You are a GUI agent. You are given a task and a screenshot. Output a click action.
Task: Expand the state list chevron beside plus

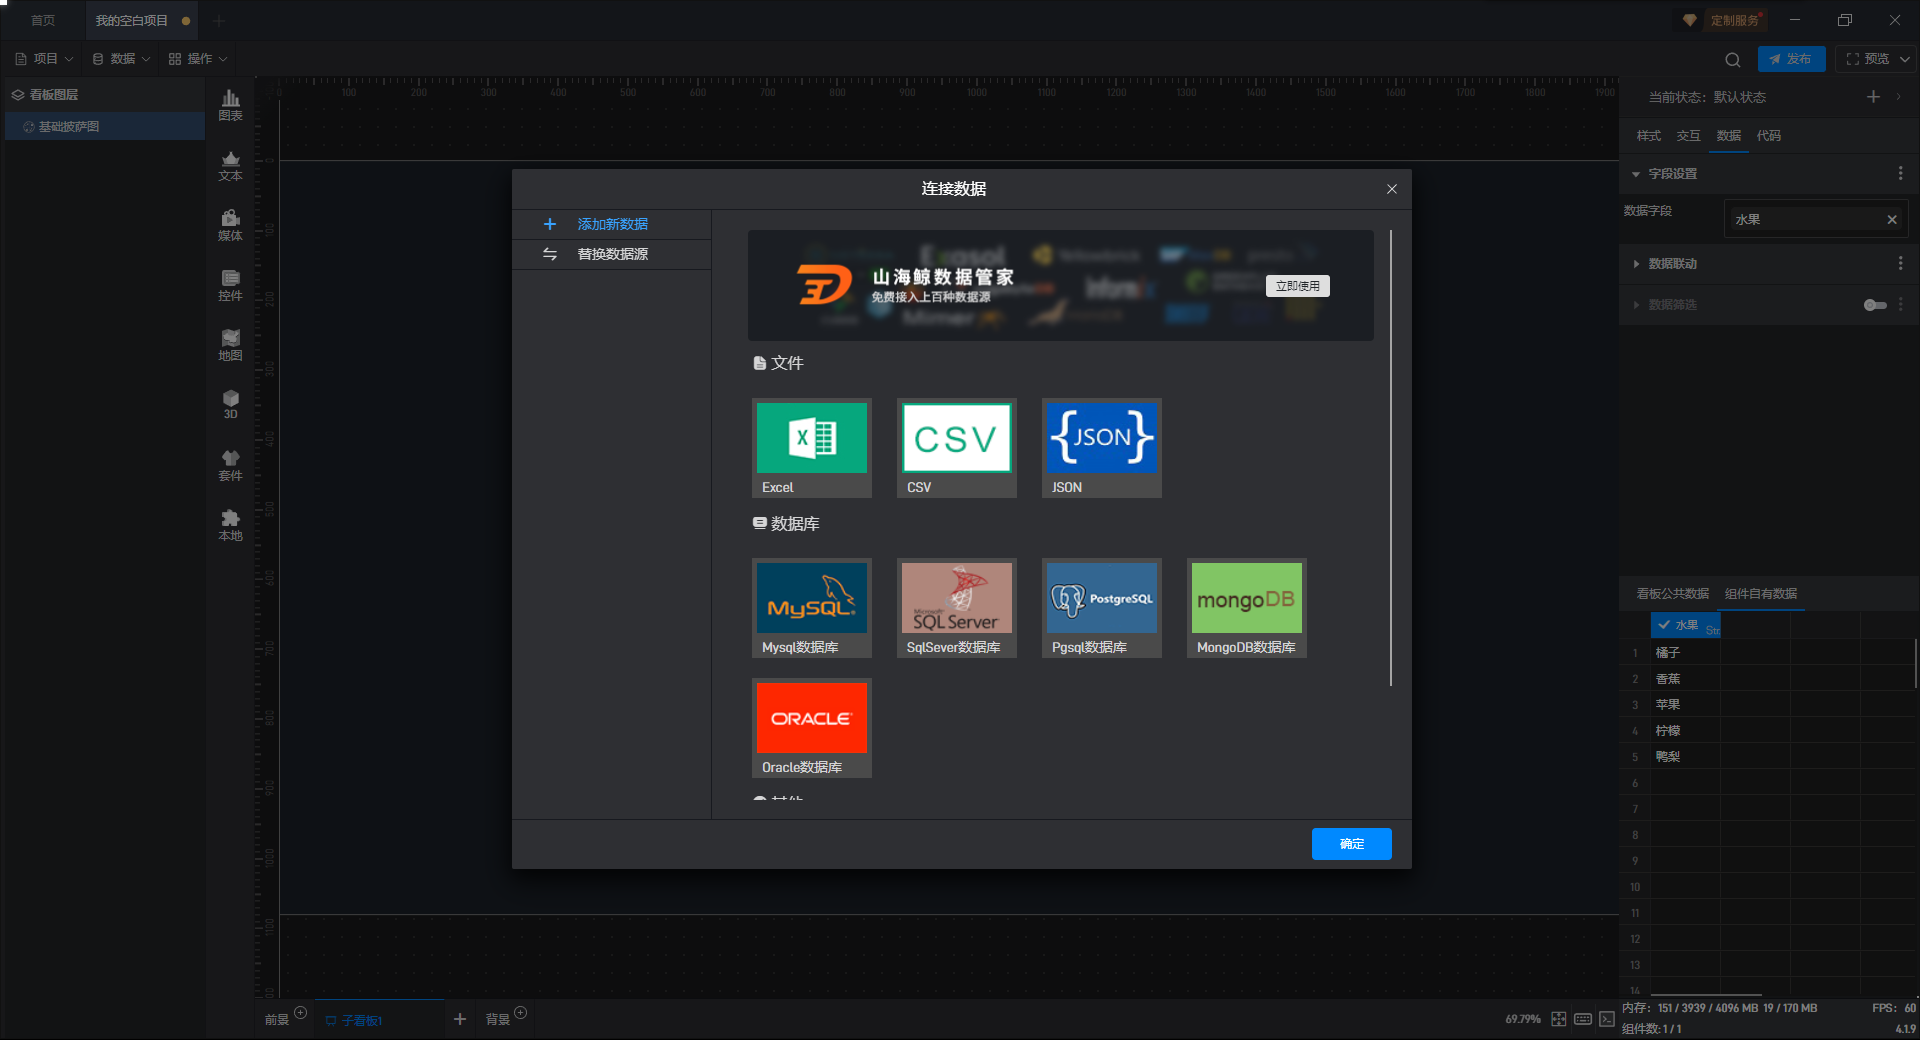(x=1898, y=97)
